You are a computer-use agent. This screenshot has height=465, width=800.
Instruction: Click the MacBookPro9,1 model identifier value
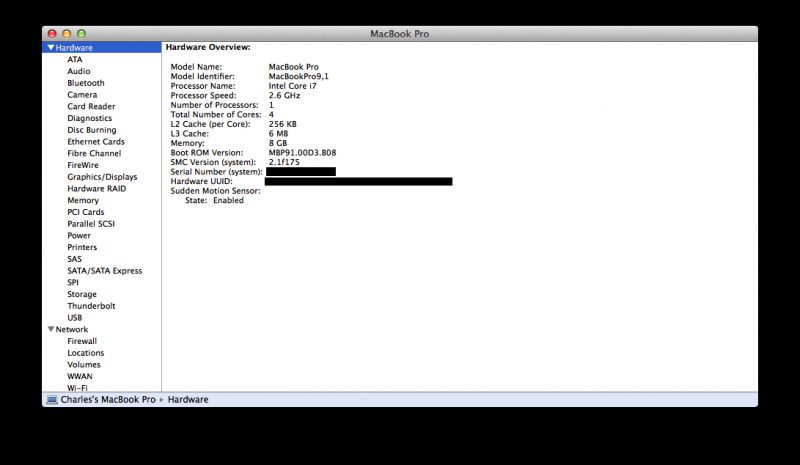click(x=298, y=76)
